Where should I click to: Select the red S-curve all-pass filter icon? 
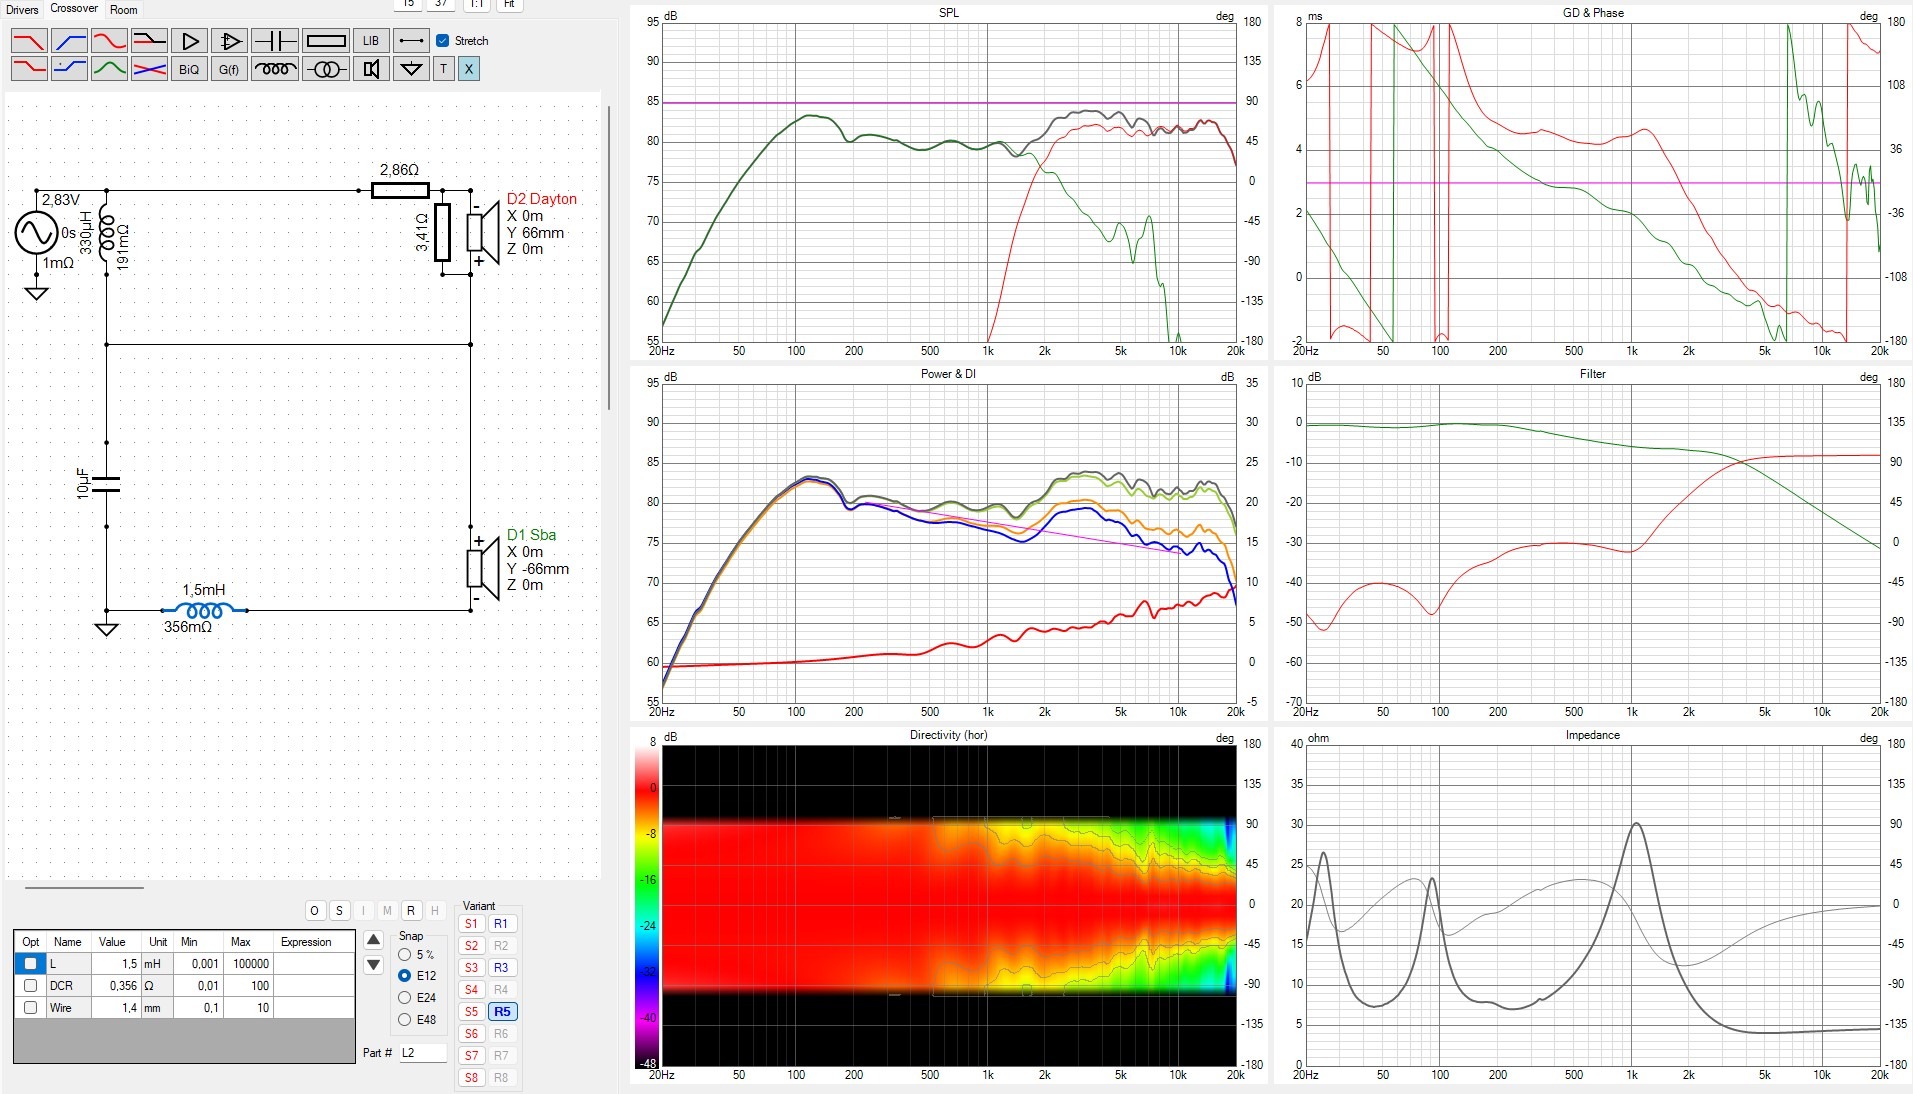point(109,41)
